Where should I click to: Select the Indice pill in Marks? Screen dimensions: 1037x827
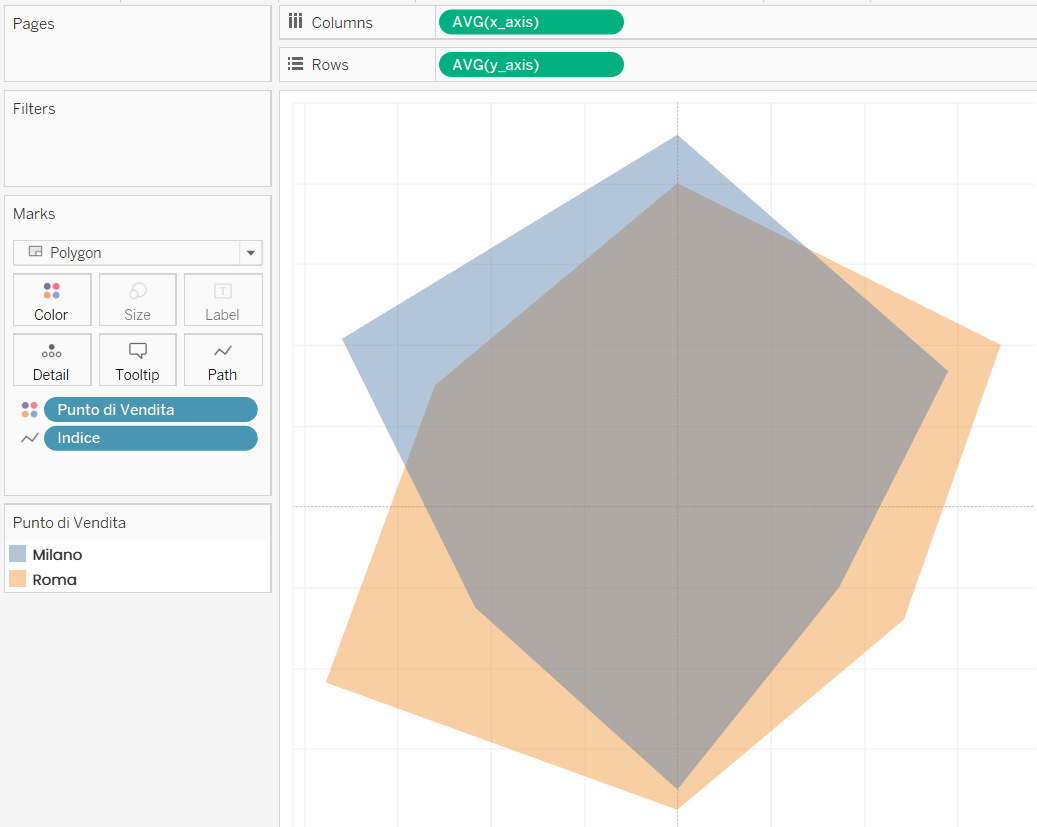(150, 438)
